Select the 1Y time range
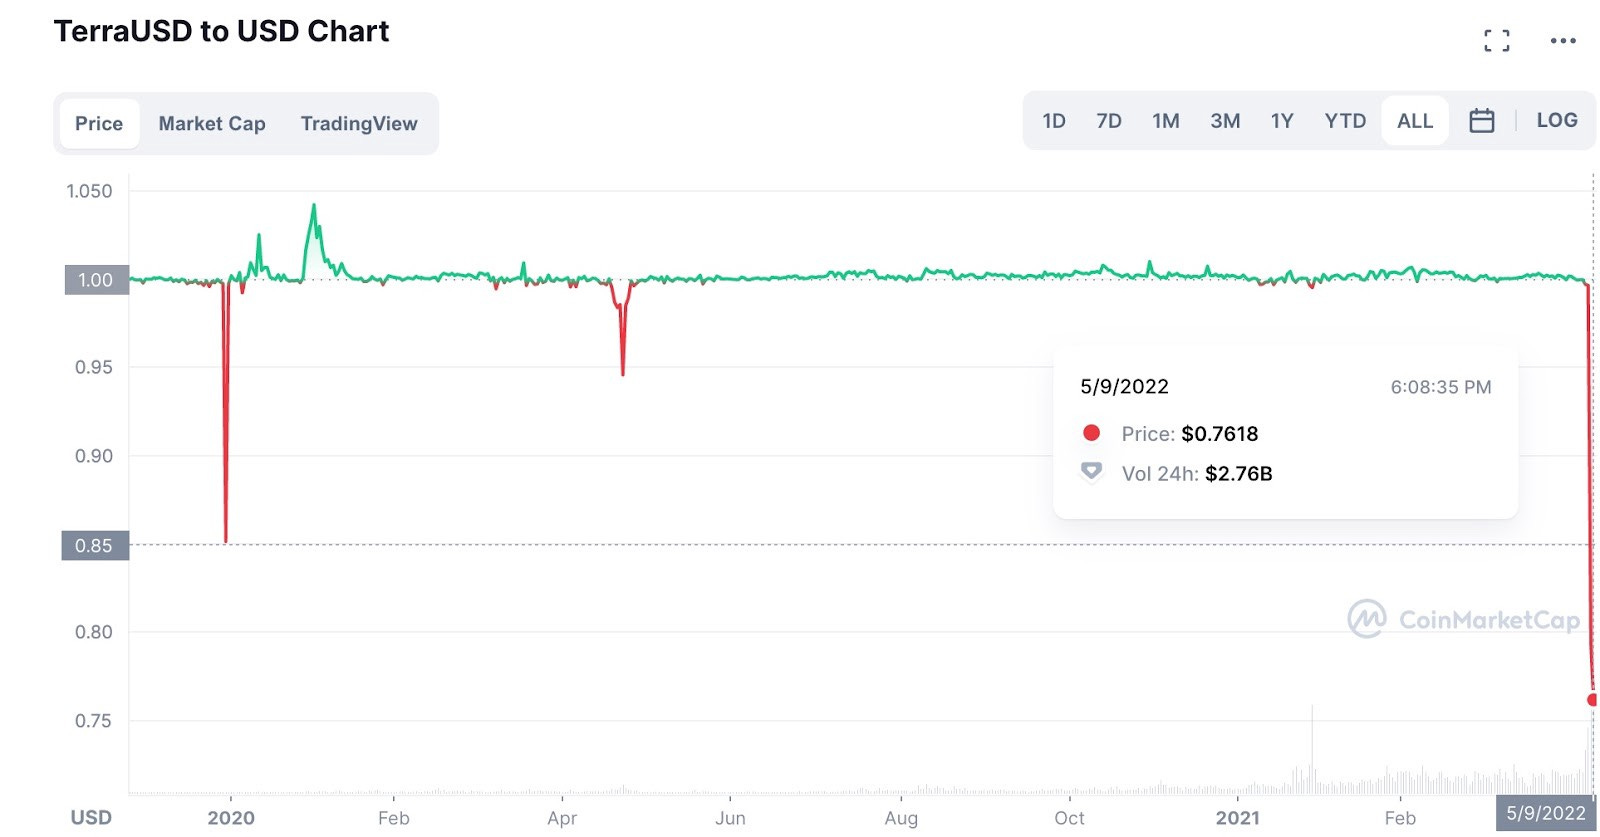 tap(1282, 121)
